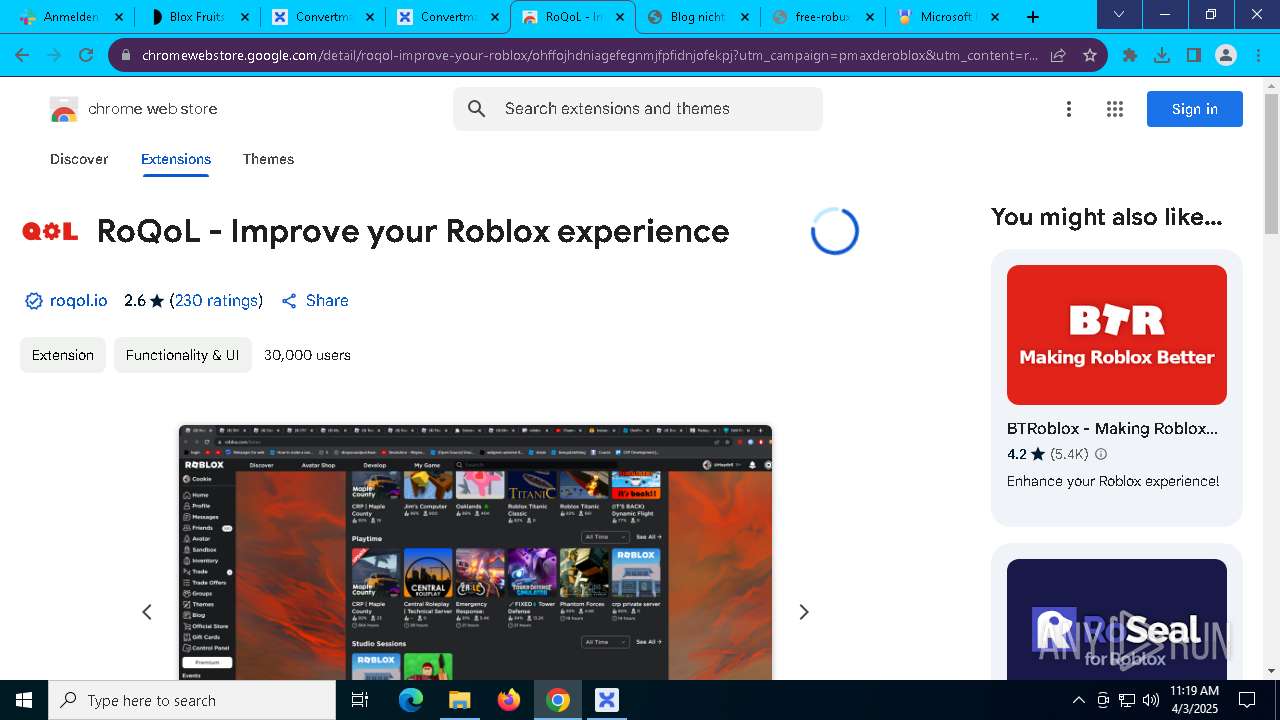Open the volume control in the tray
This screenshot has width=1280, height=720.
[1151, 700]
